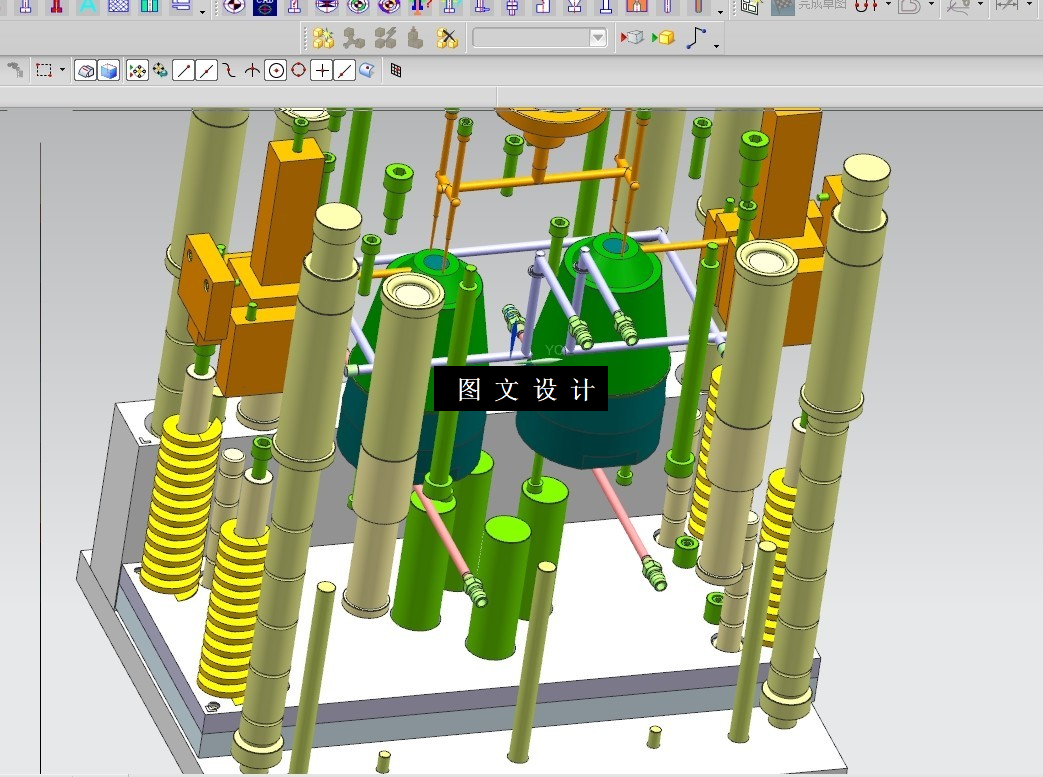This screenshot has height=777, width=1043.
Task: Click the red bolt-shaped icon in top toolbar
Action: click(57, 7)
